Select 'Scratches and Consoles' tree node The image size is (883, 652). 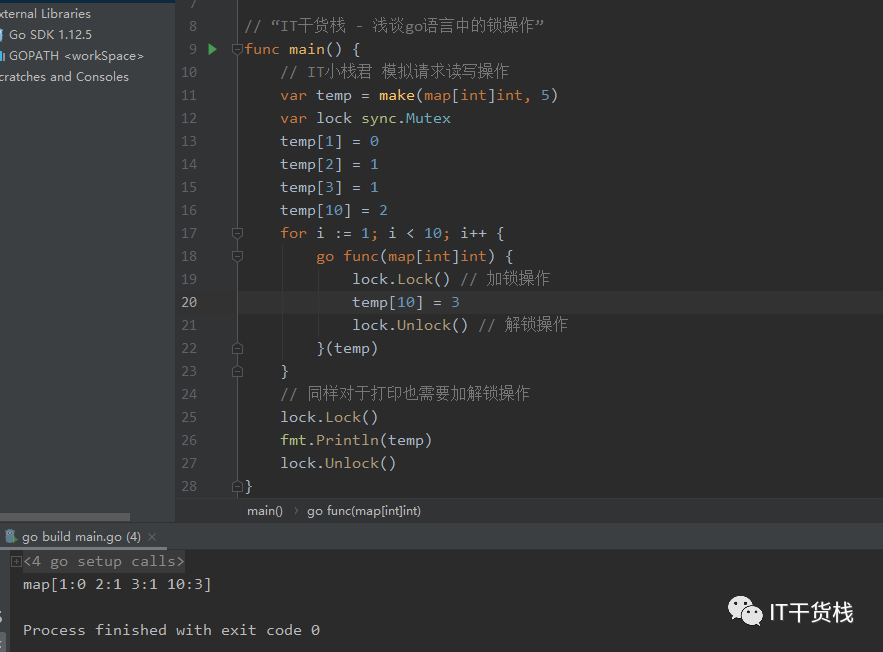point(64,77)
